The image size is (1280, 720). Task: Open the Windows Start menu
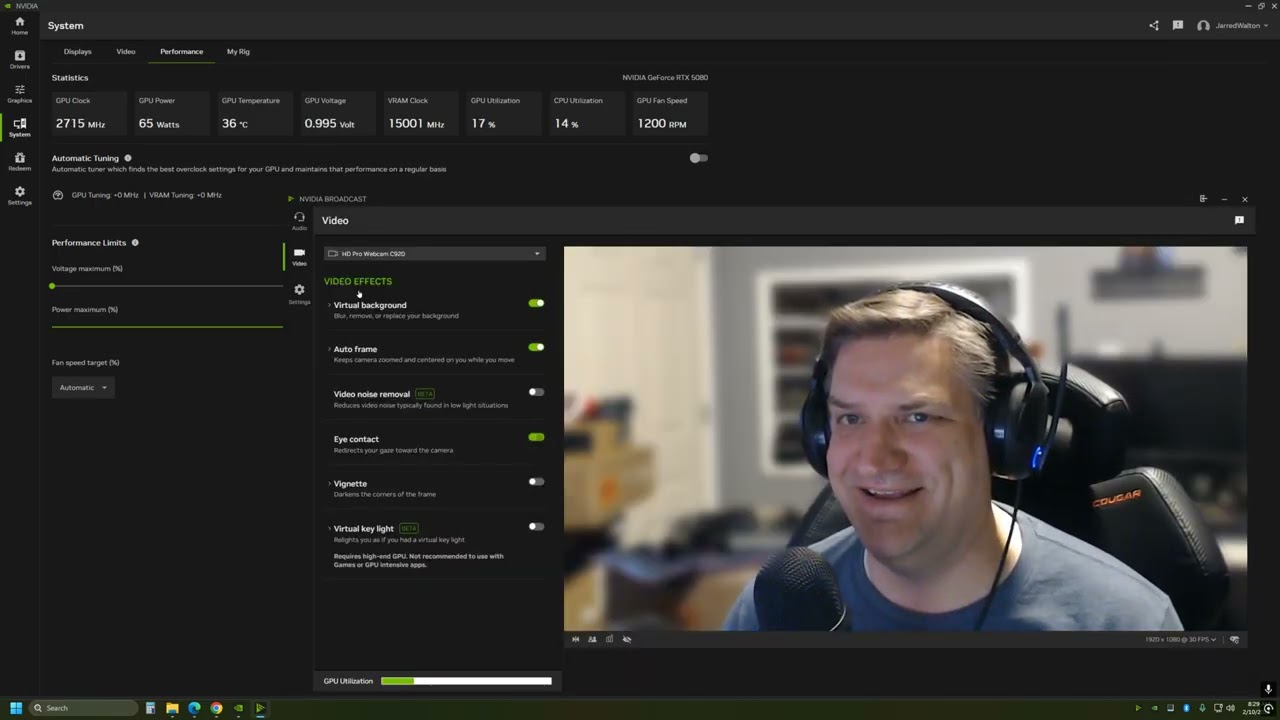tap(16, 708)
